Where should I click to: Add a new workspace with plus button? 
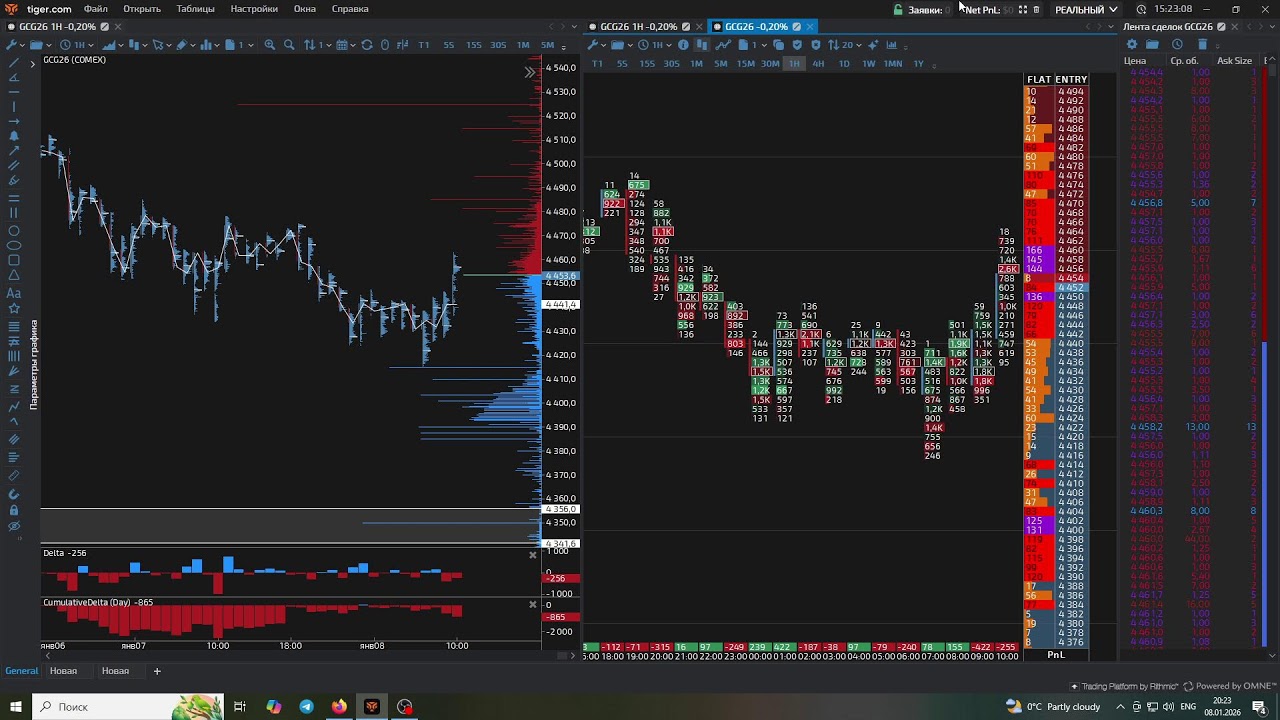point(157,671)
